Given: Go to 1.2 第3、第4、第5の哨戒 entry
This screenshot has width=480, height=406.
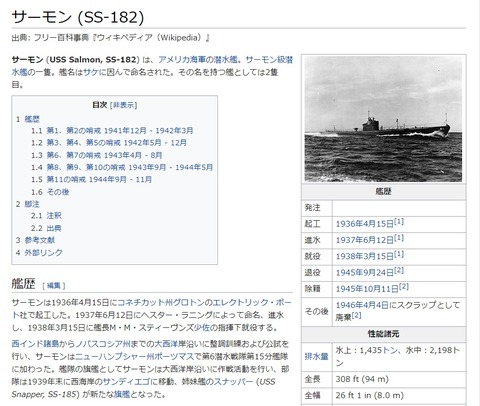Looking at the screenshot, I should pos(116,143).
